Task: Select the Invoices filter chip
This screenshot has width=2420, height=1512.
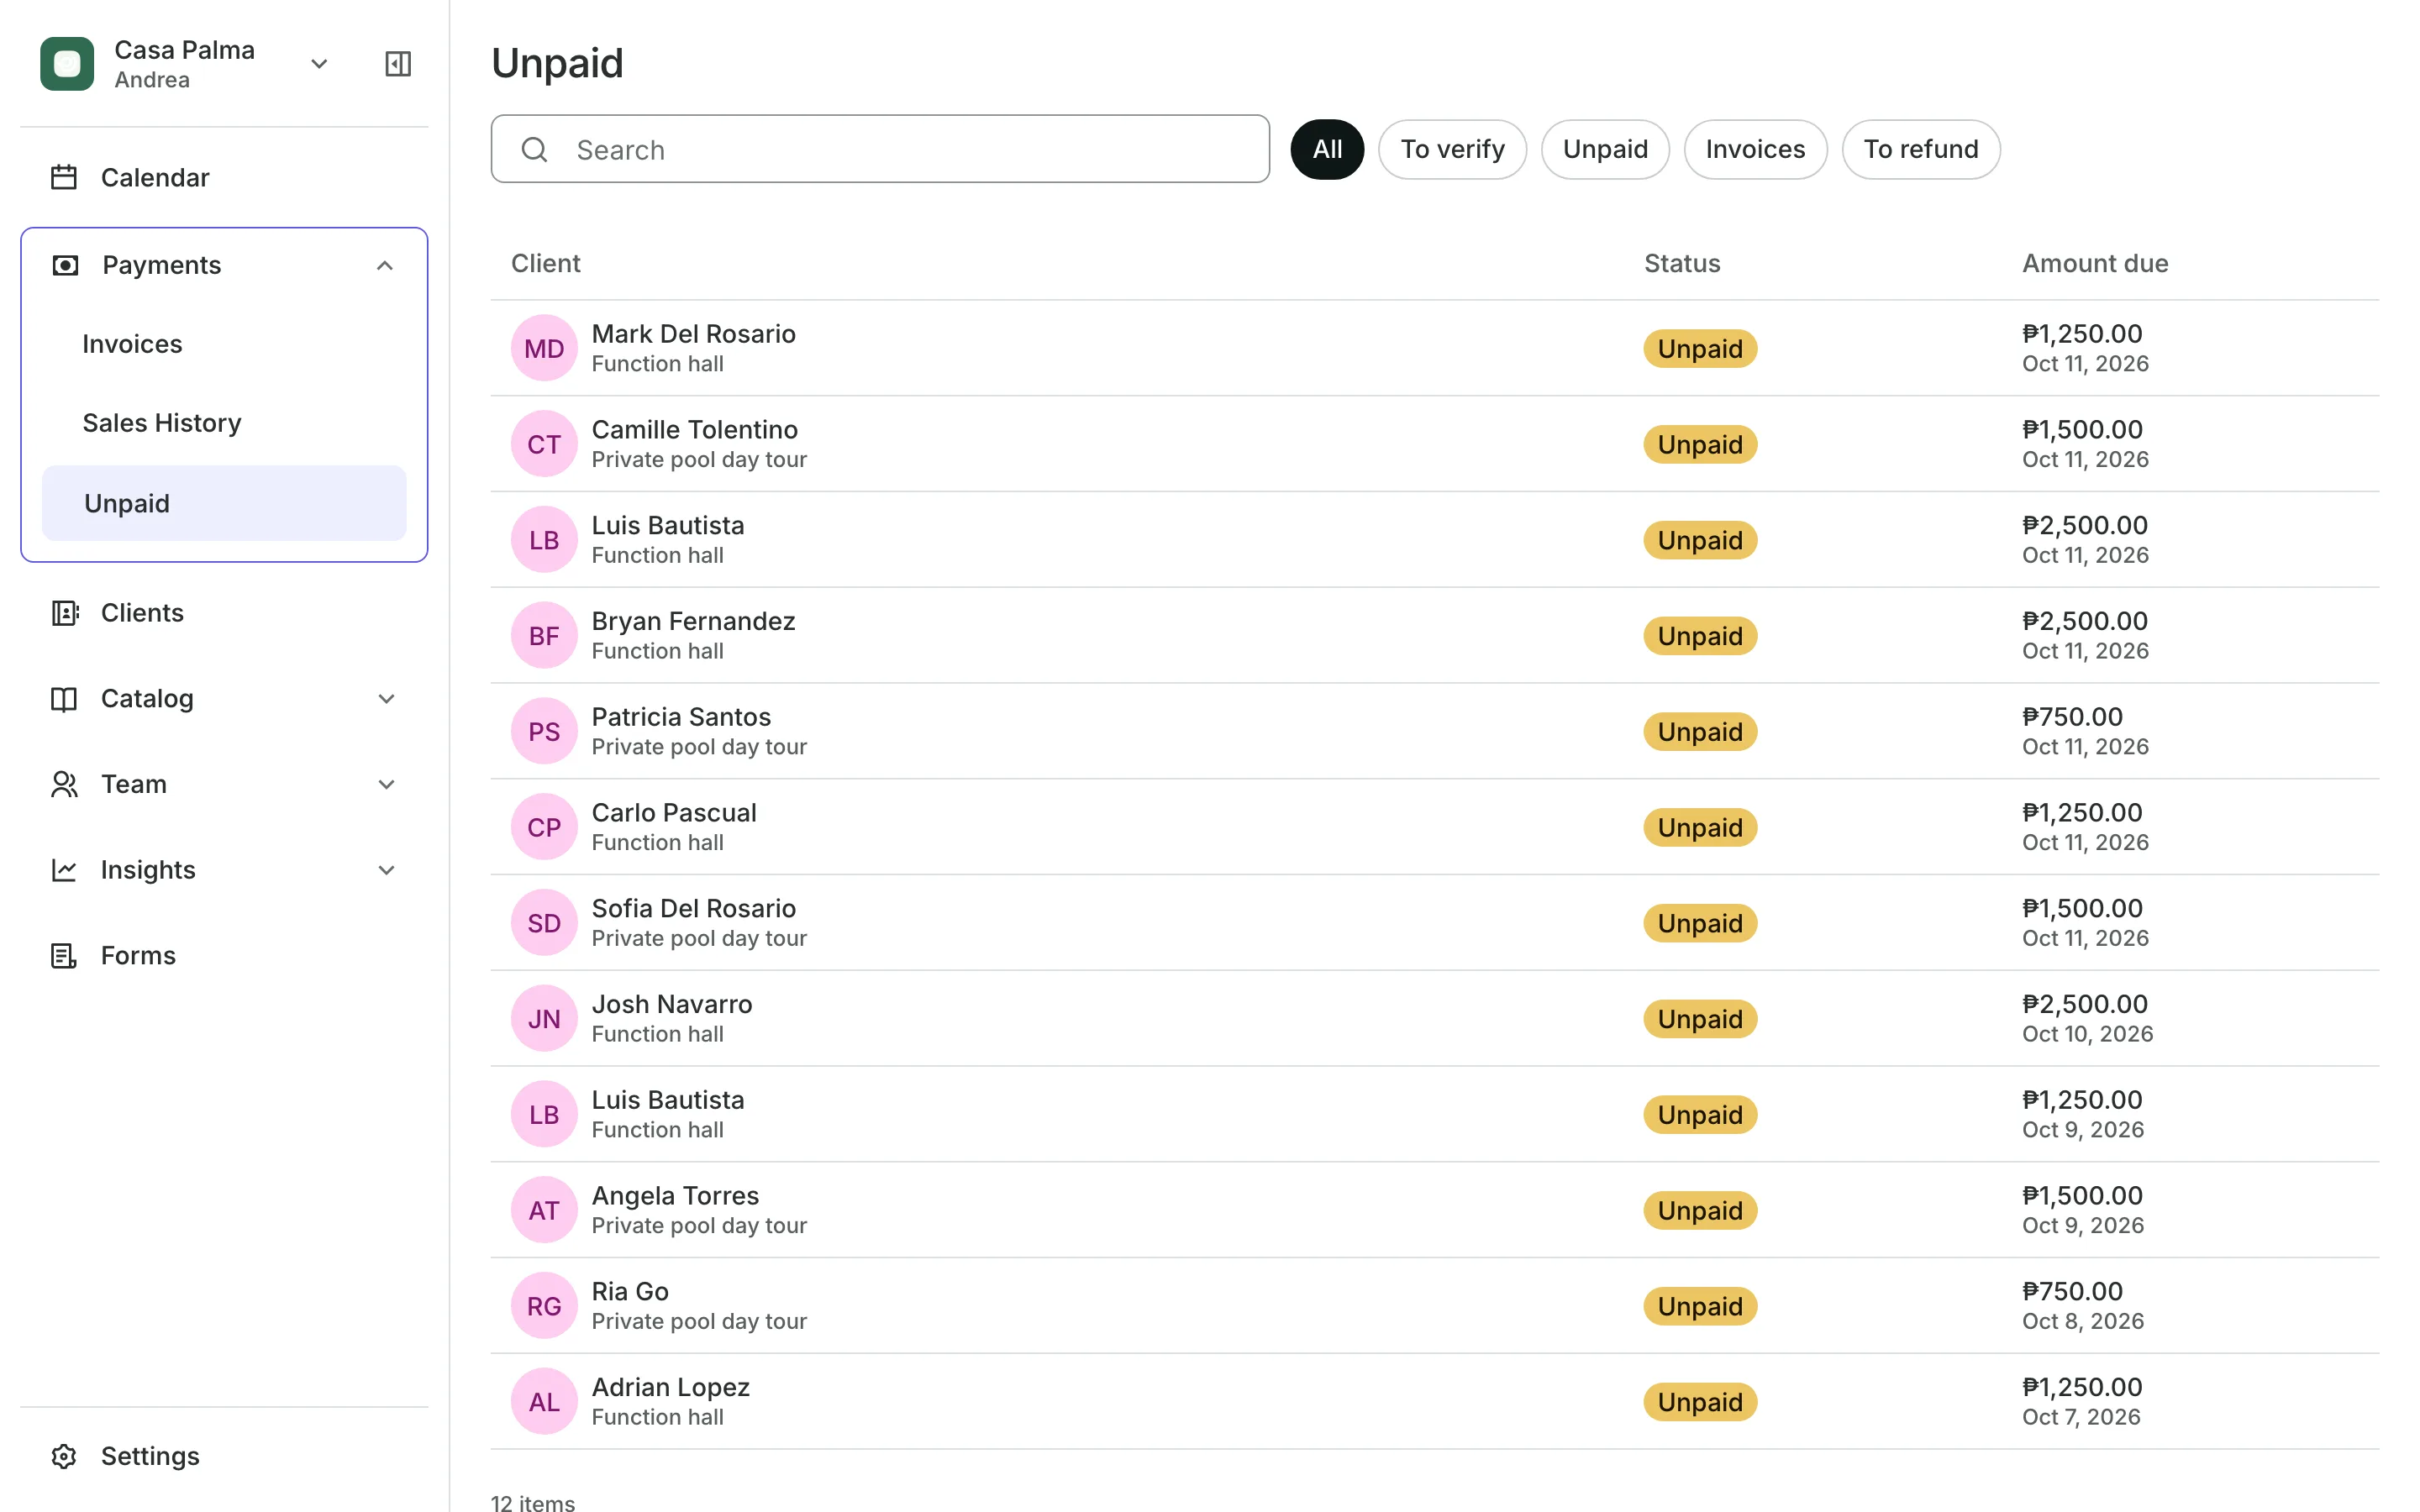Action: pyautogui.click(x=1755, y=149)
